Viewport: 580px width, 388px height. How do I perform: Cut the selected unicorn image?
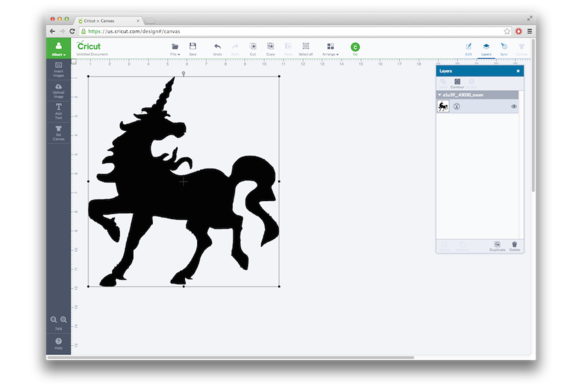pos(253,48)
